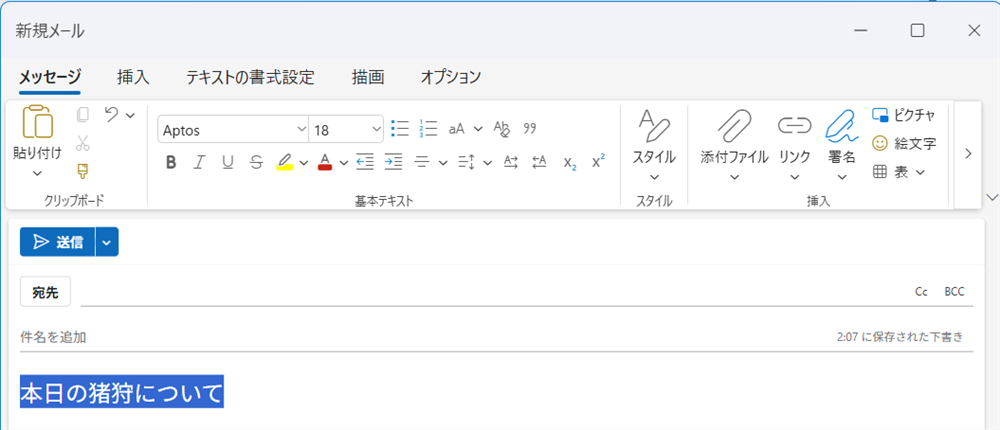Click the selected text 本日の猪狩について
The height and width of the screenshot is (430, 1000).
[122, 392]
